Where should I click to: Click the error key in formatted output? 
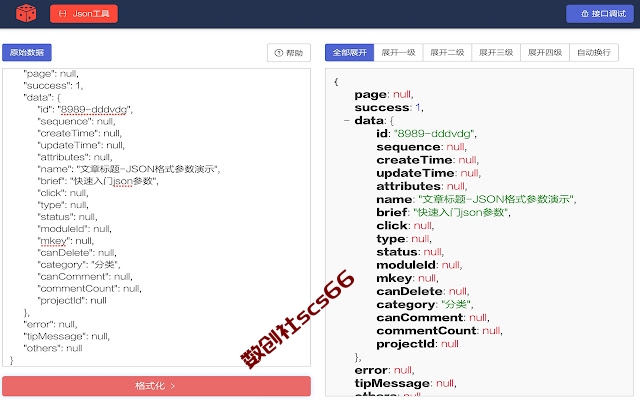[x=371, y=370]
